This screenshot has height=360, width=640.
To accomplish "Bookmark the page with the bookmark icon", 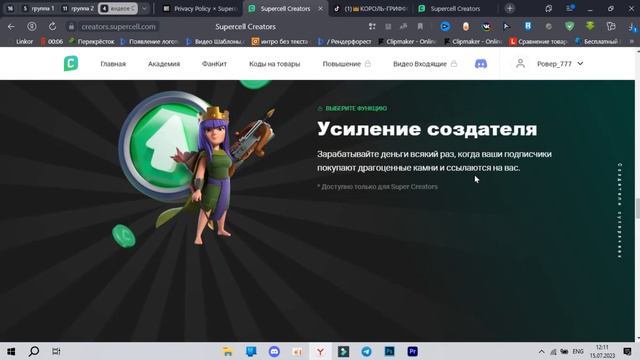I will [420, 27].
